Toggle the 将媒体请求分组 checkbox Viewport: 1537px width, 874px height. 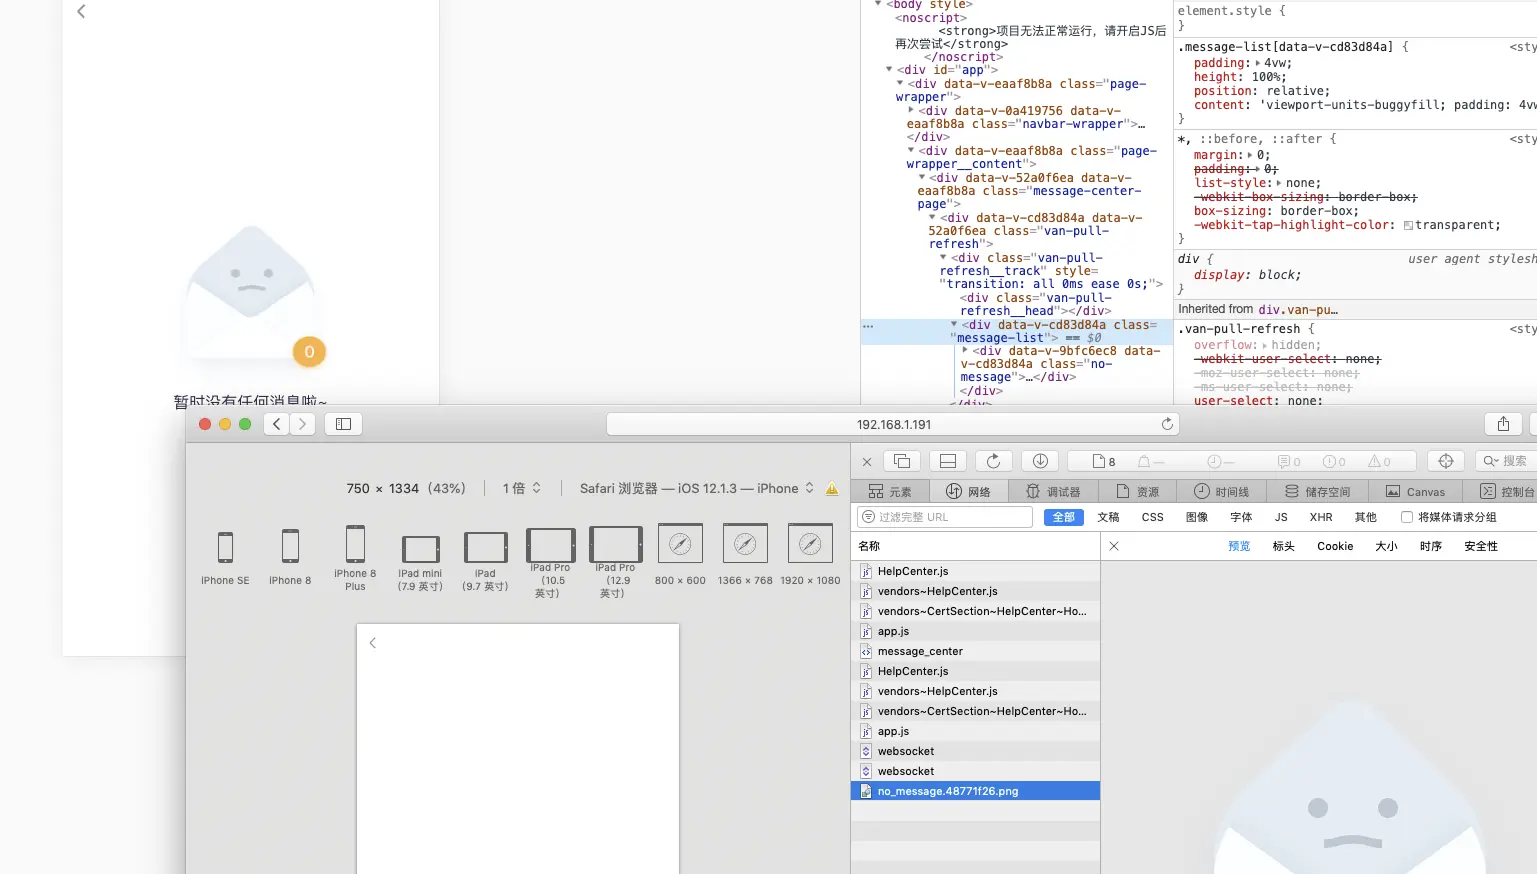(x=1407, y=517)
